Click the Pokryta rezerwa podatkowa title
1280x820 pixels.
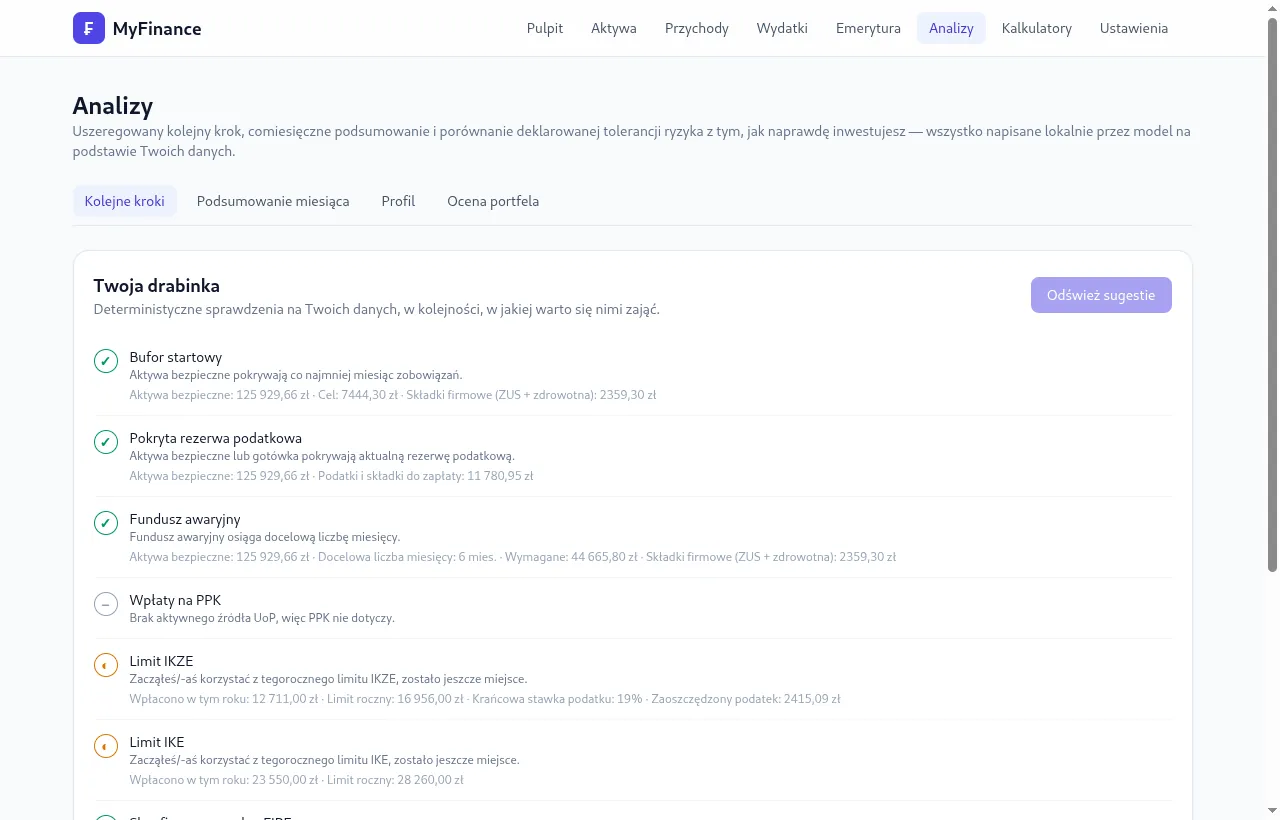click(216, 438)
